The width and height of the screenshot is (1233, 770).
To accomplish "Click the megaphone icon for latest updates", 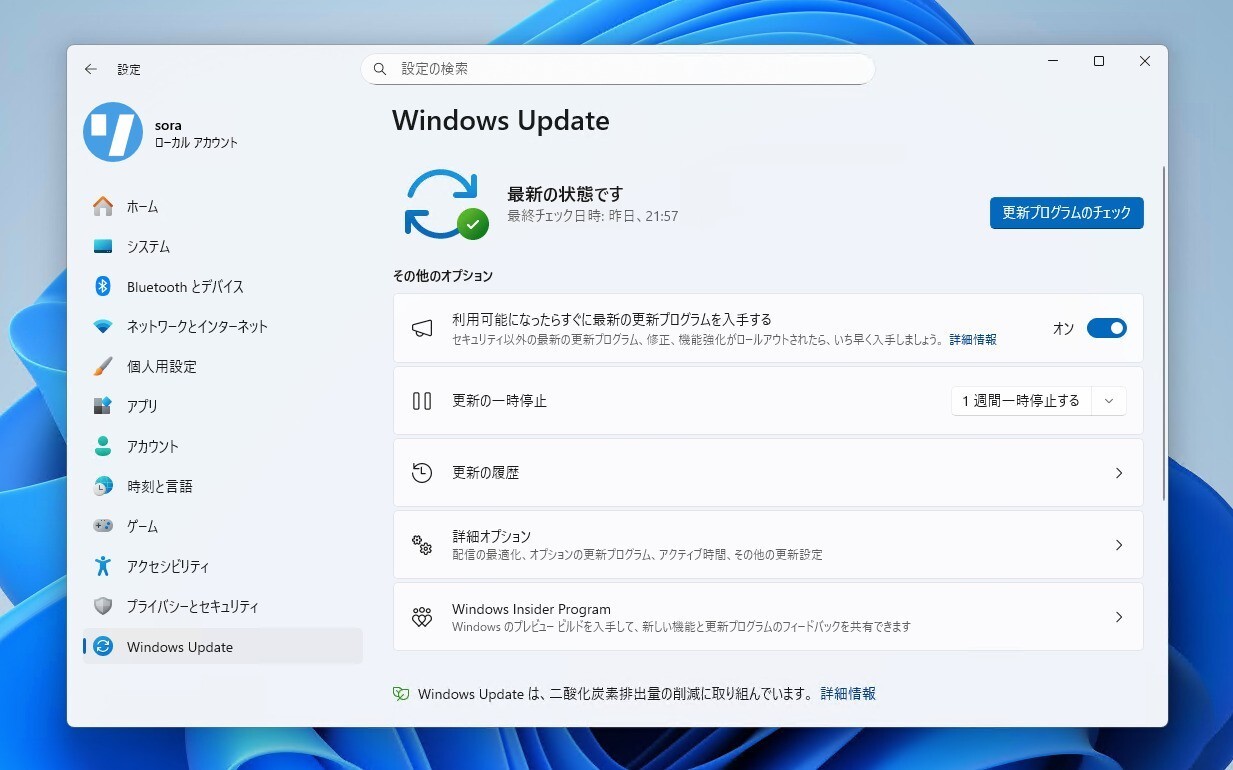I will pos(422,328).
